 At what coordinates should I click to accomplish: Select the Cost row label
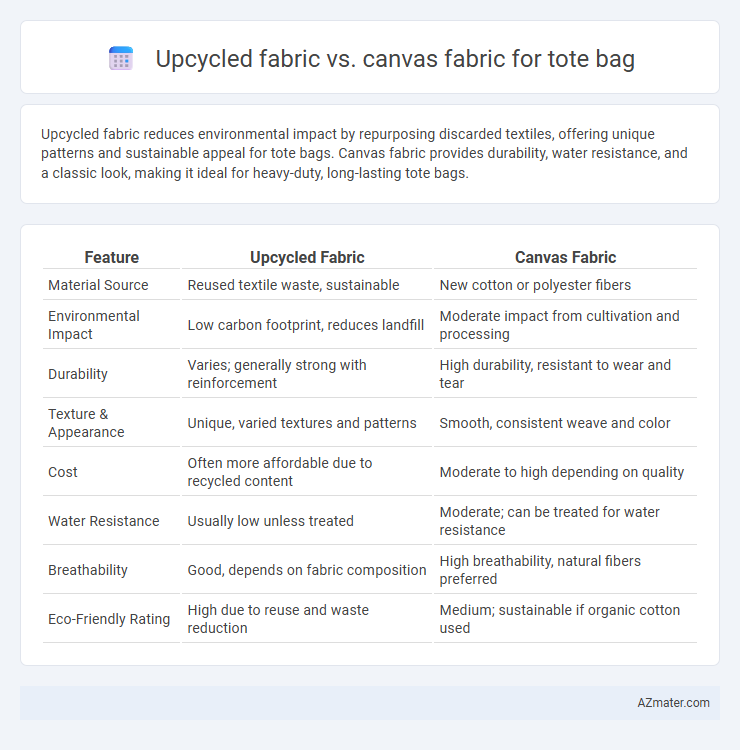click(x=63, y=472)
